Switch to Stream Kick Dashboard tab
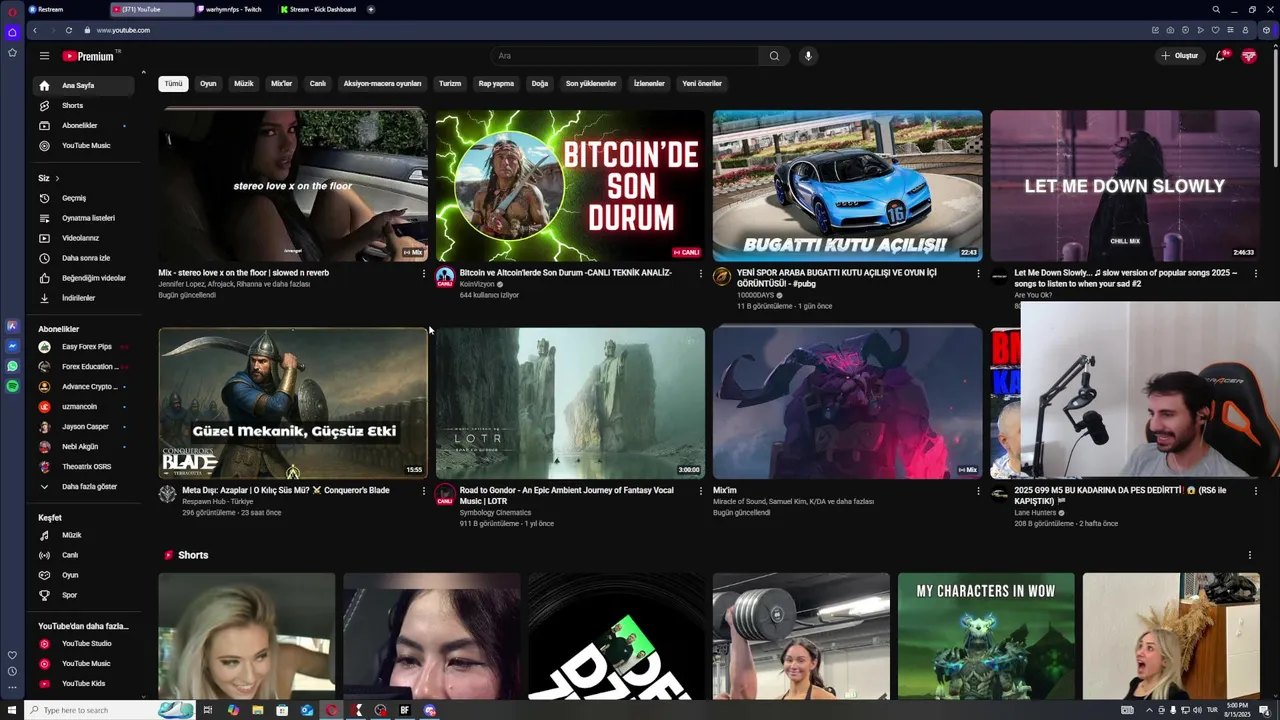The image size is (1280, 720). click(x=319, y=9)
